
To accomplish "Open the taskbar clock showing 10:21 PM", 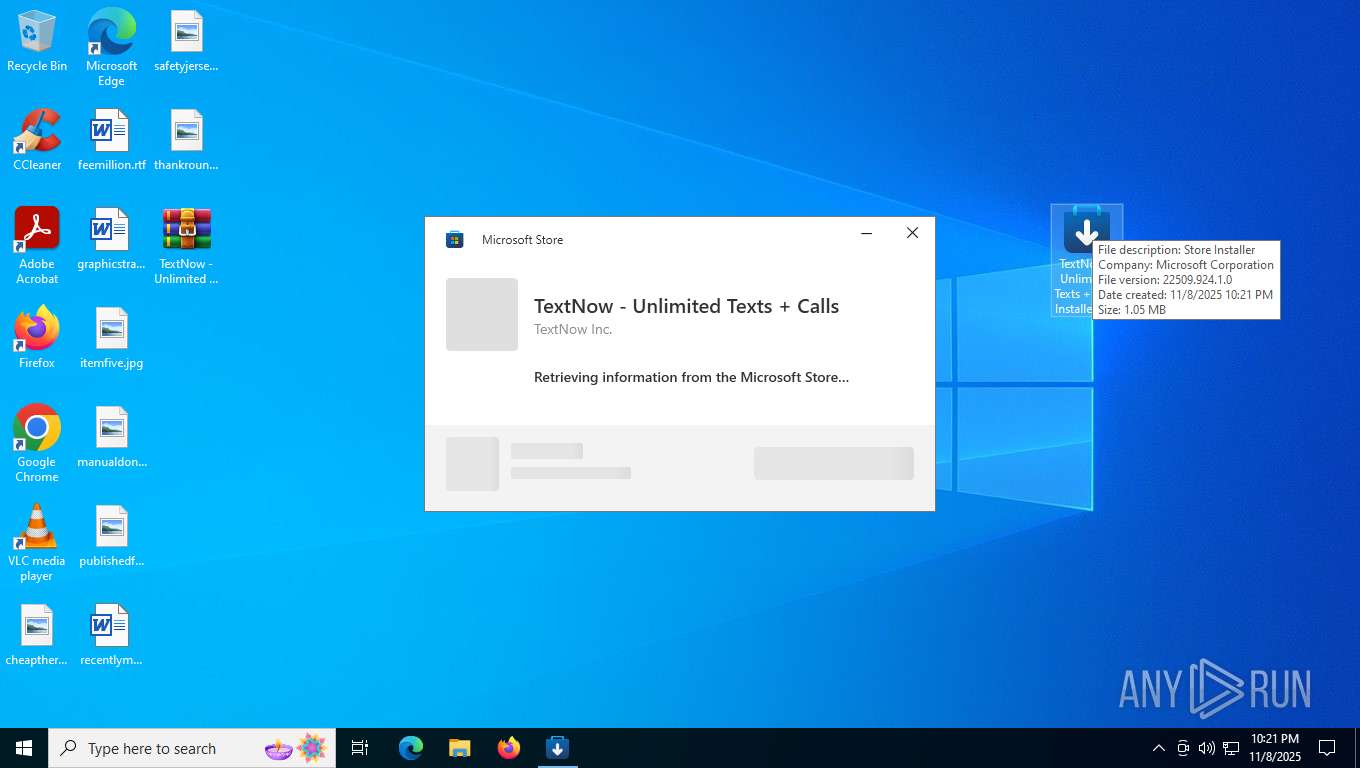I will point(1274,748).
